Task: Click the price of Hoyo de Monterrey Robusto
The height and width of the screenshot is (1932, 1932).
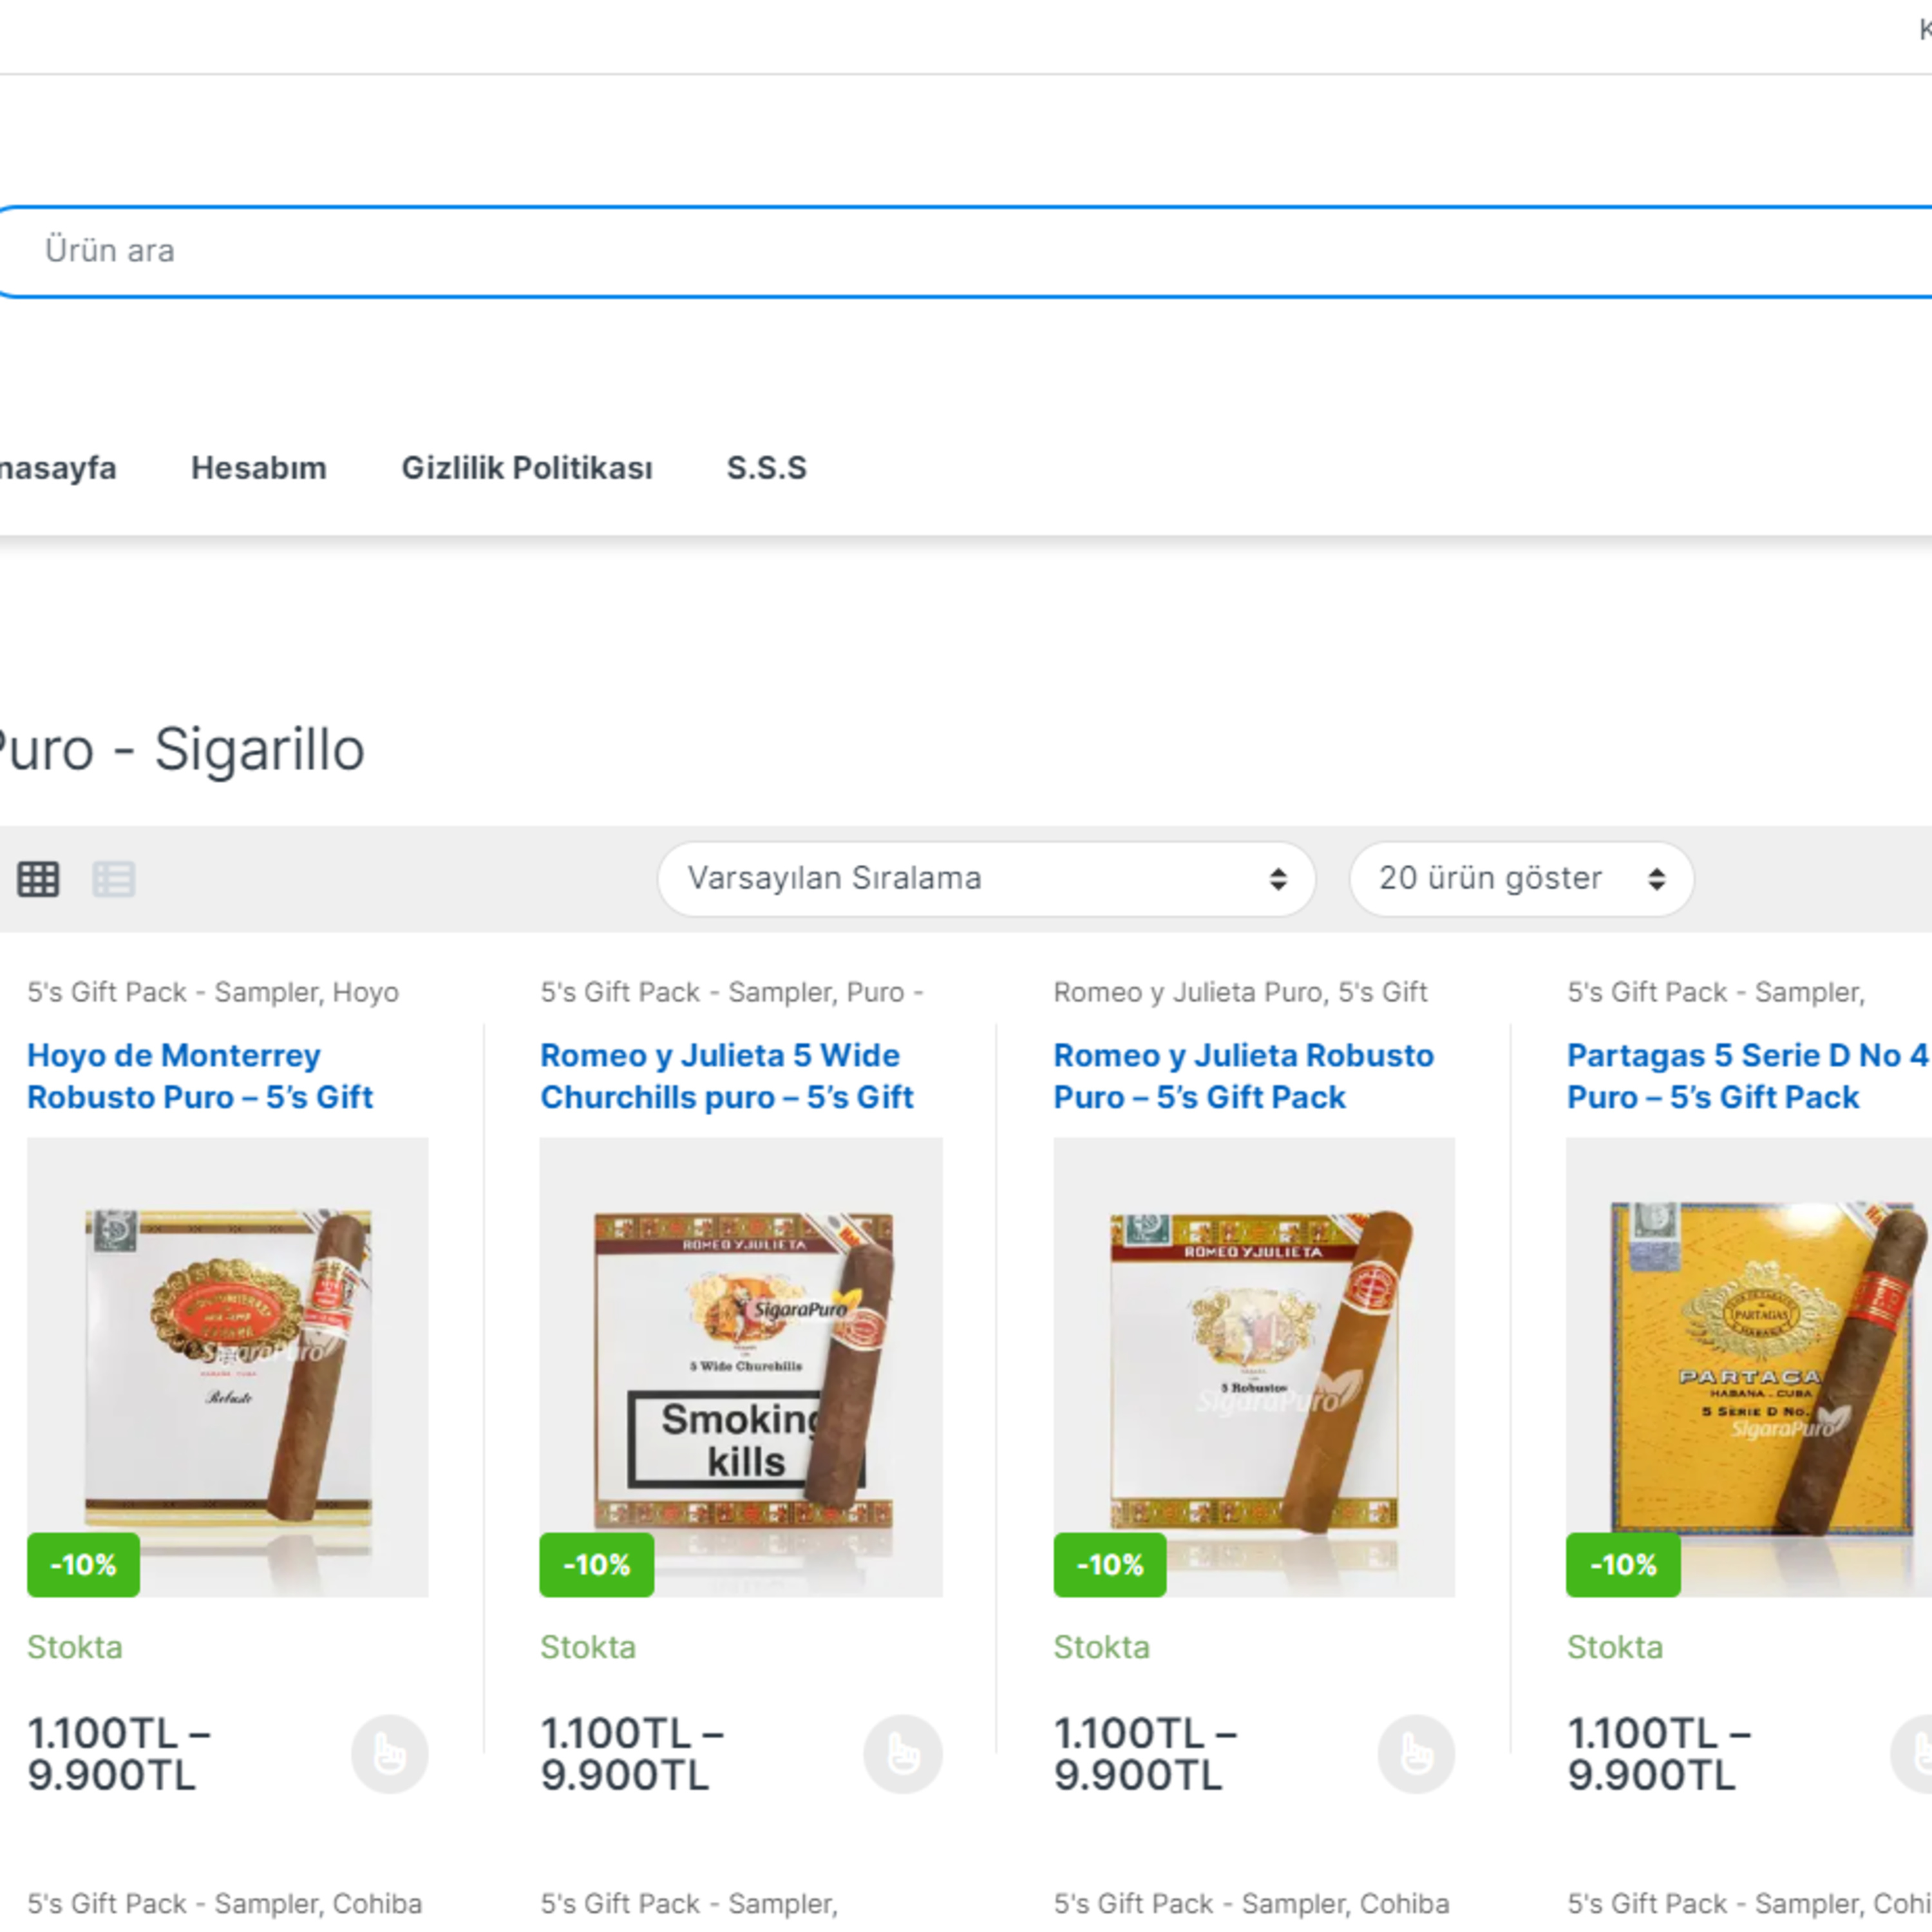Action: [119, 1754]
